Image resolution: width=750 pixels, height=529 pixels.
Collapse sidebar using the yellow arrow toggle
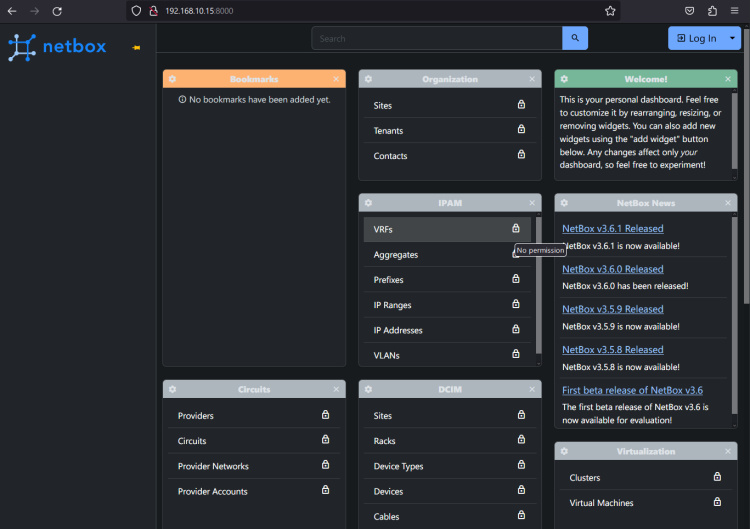coord(136,47)
